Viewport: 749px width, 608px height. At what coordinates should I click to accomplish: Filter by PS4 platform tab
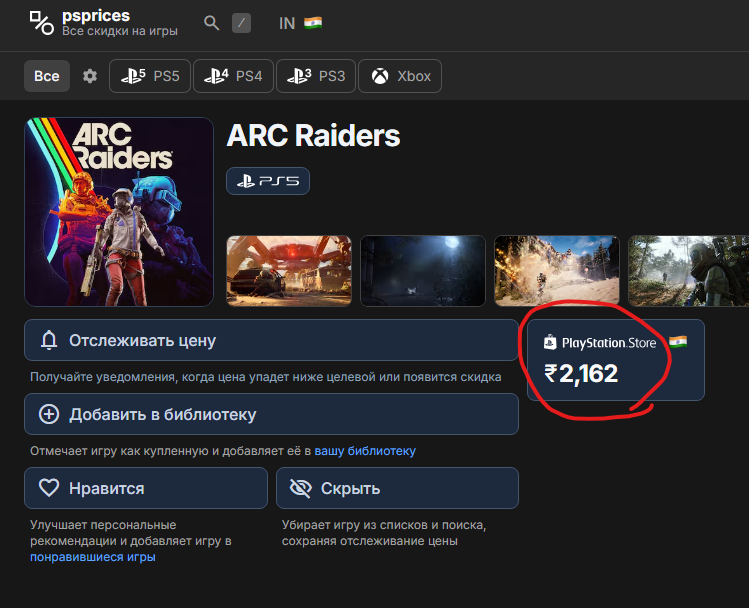click(233, 76)
